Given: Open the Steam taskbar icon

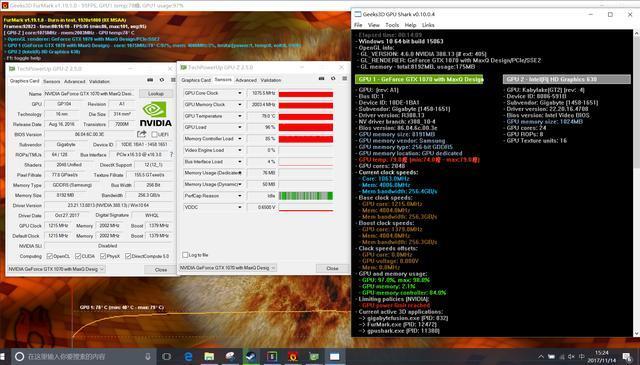Looking at the screenshot, I should [x=251, y=356].
